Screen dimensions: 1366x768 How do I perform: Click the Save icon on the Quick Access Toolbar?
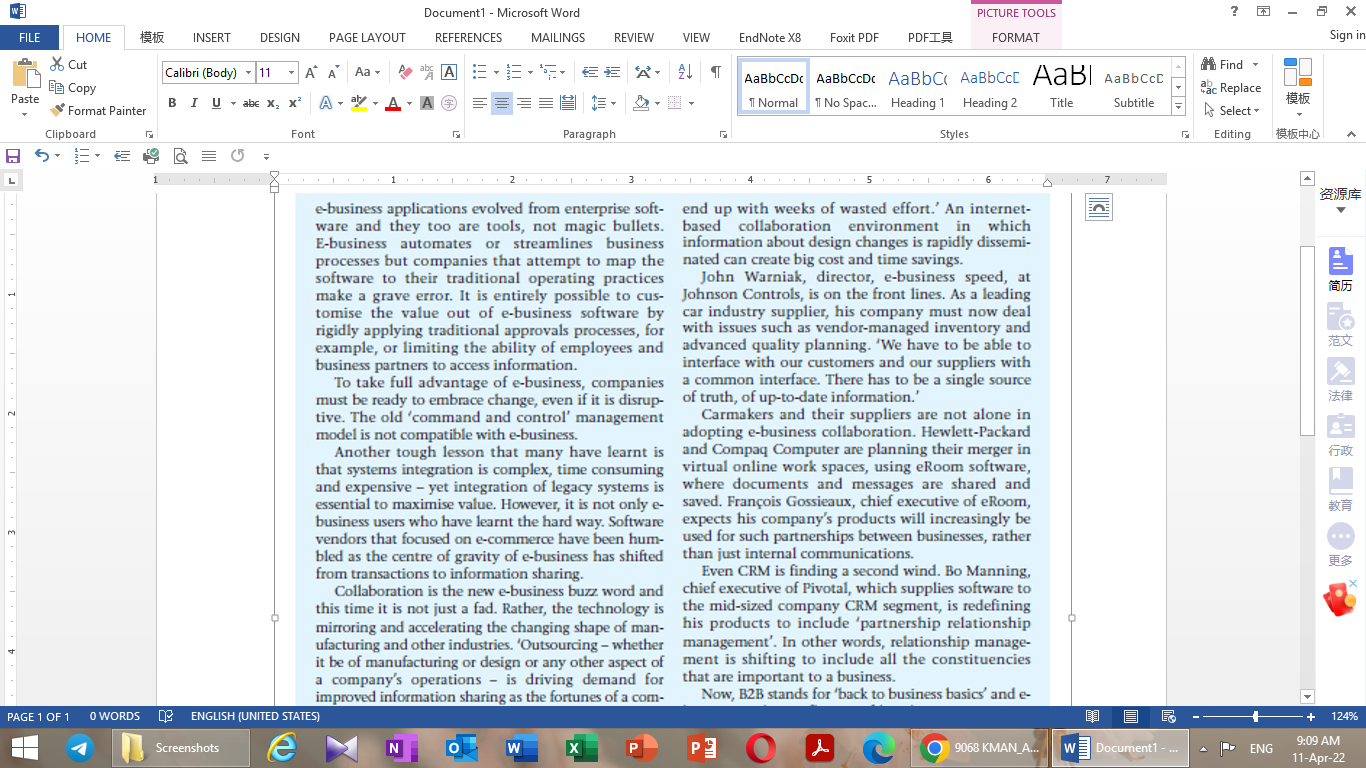click(13, 156)
